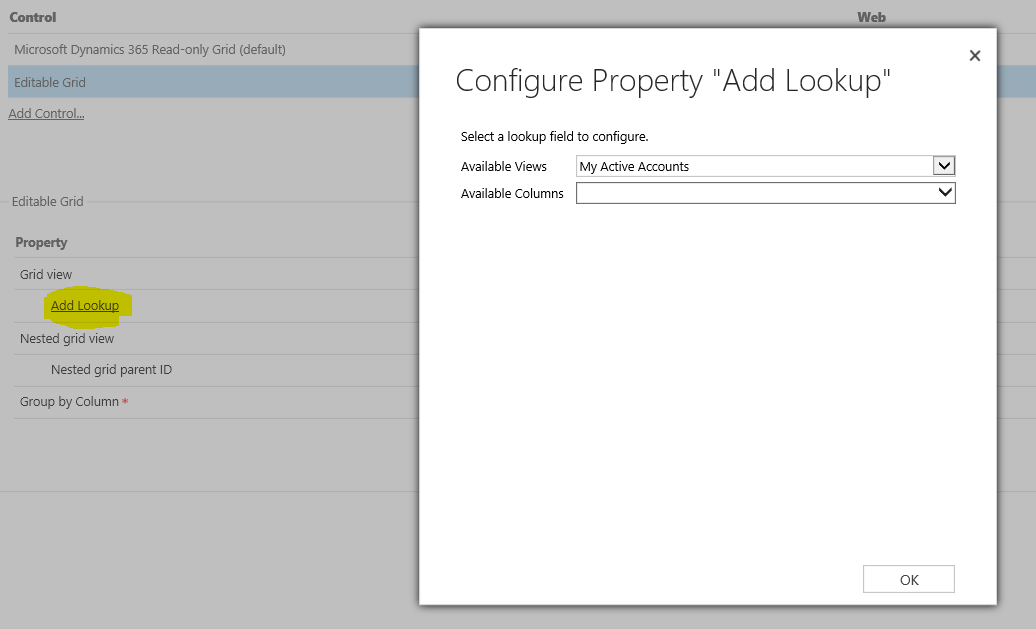Click the Web column header
Screen dimensions: 1036x629
coord(870,17)
